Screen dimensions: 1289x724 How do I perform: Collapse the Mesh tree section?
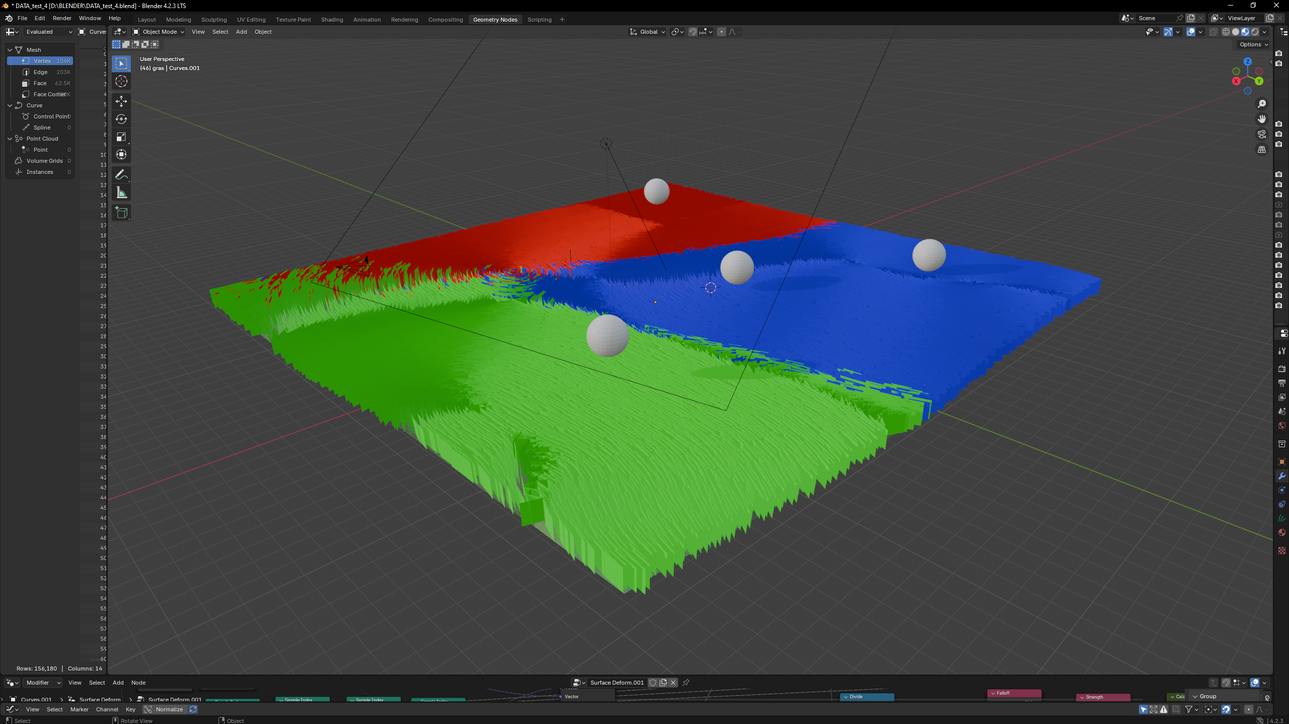[10, 49]
